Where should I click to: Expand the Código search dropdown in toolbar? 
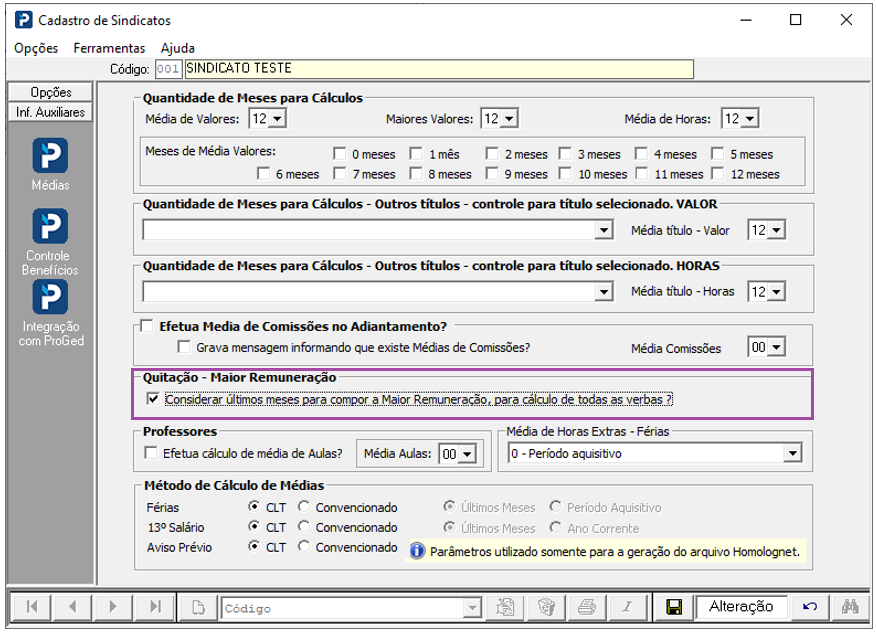[472, 607]
